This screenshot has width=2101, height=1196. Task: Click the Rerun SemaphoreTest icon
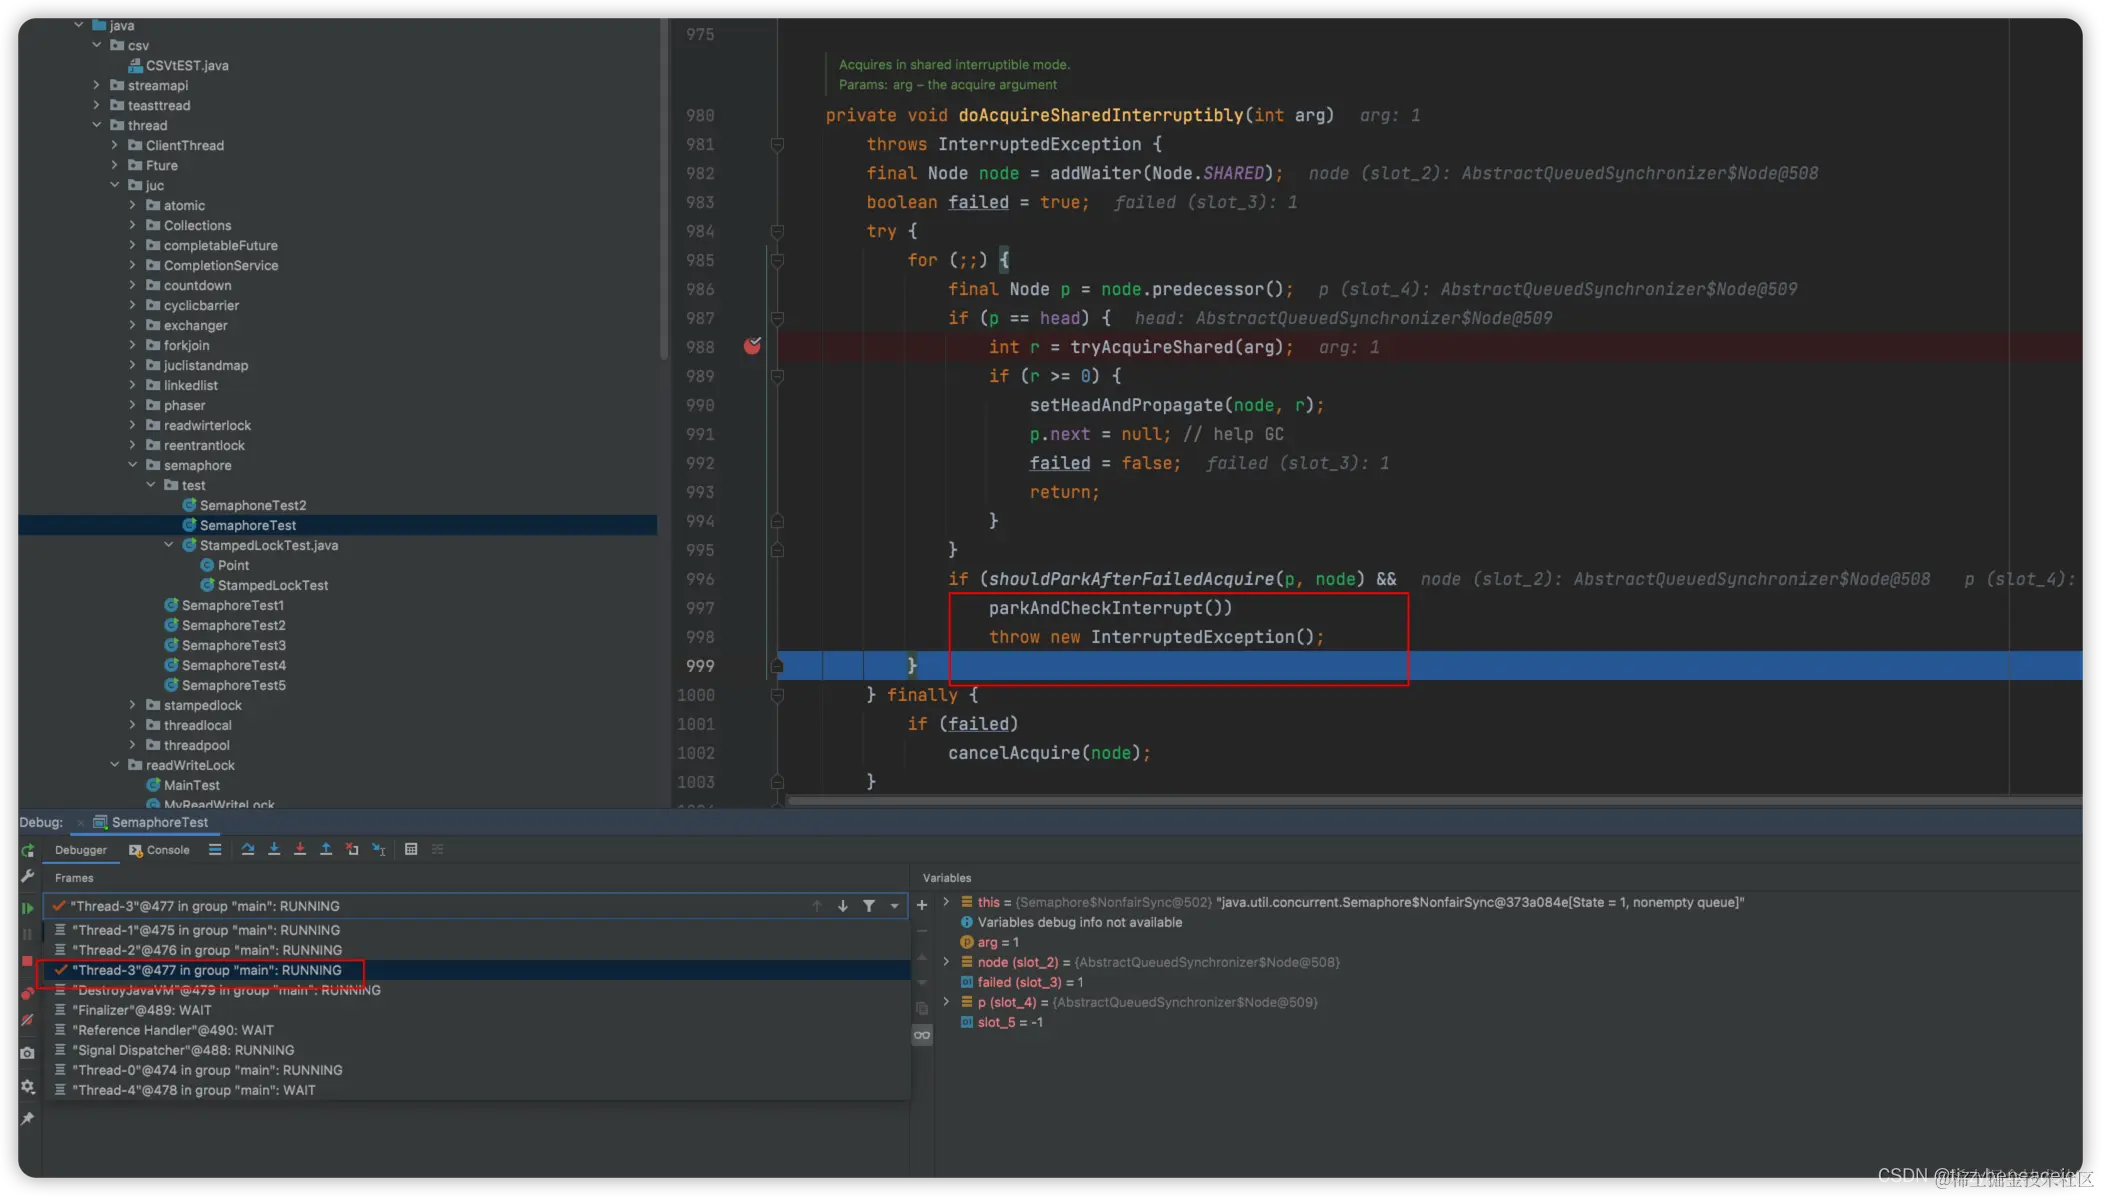click(27, 851)
